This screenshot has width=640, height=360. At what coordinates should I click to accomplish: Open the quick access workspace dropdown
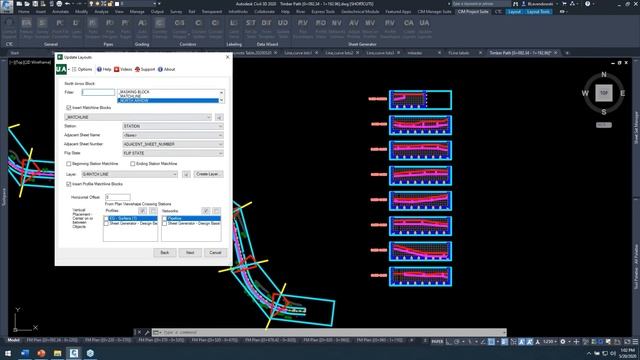(139, 4)
